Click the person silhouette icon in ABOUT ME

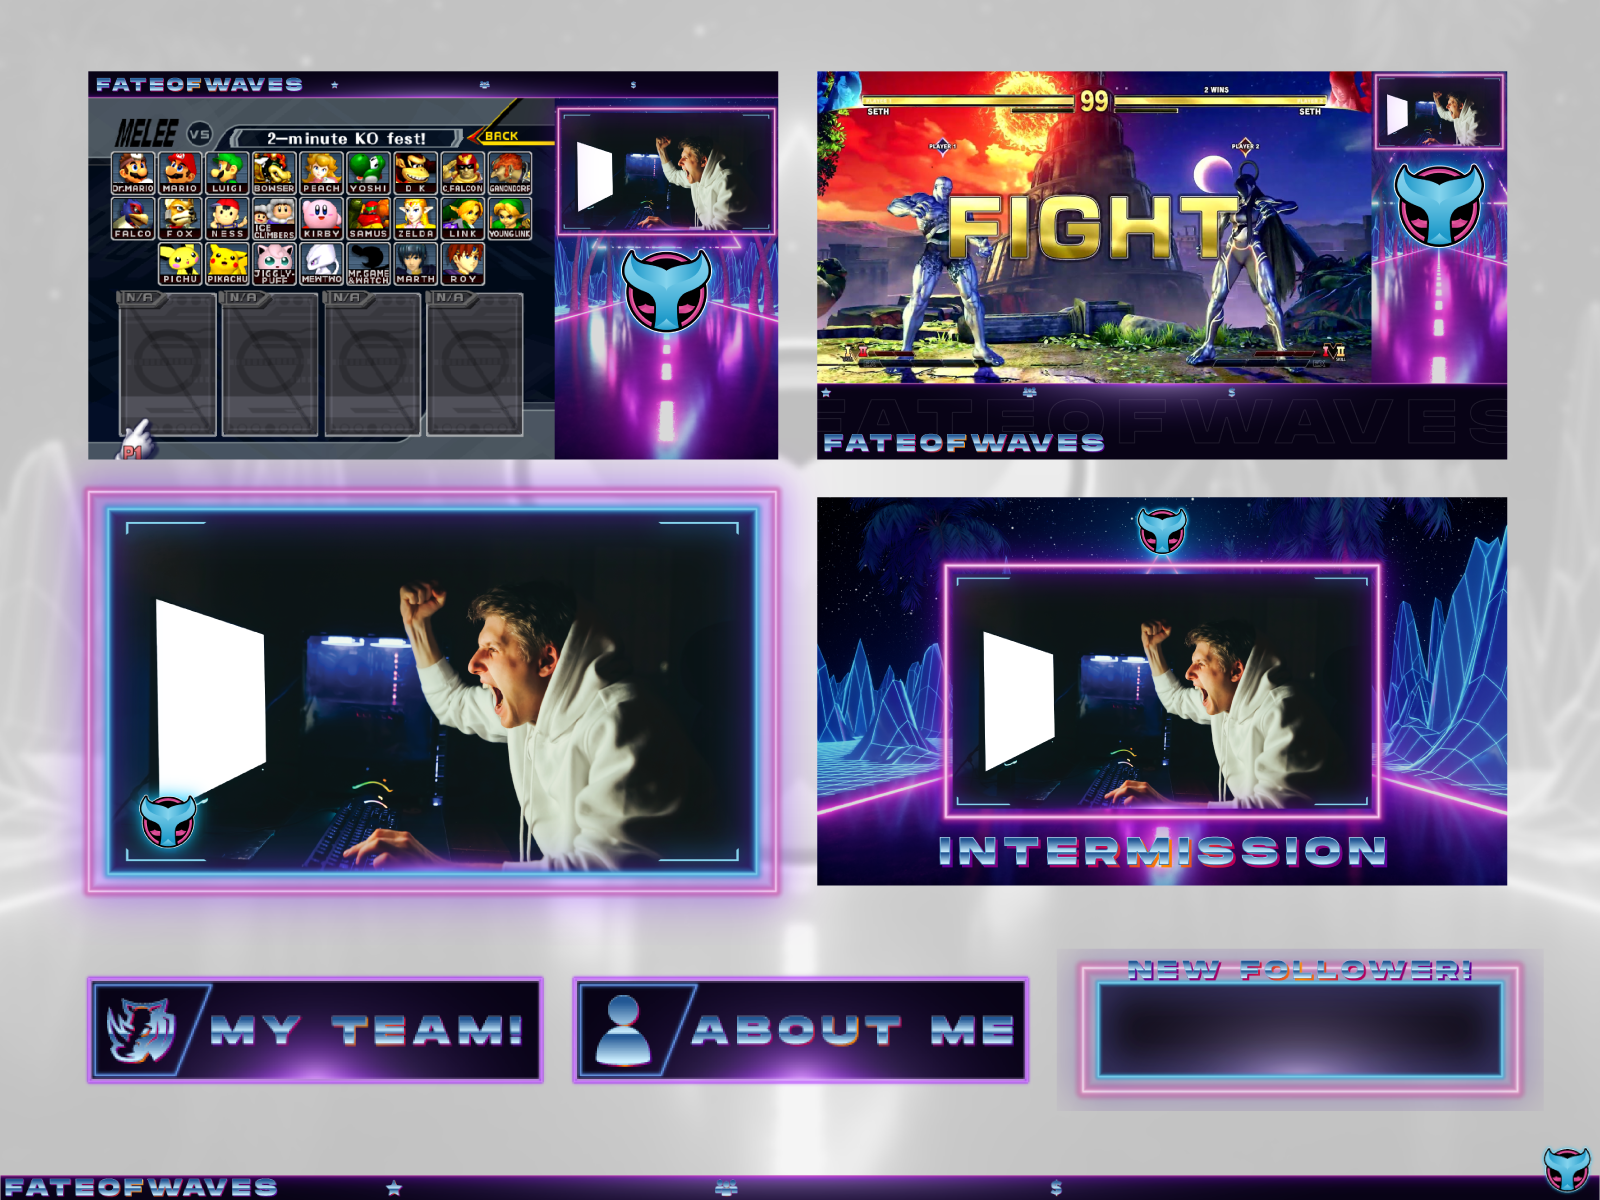(623, 1030)
